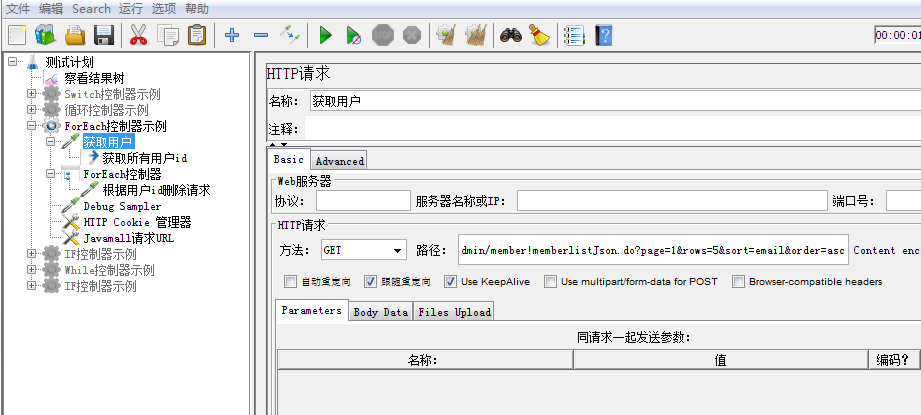This screenshot has width=921, height=415.
Task: Click the Stop sign icon
Action: click(383, 35)
